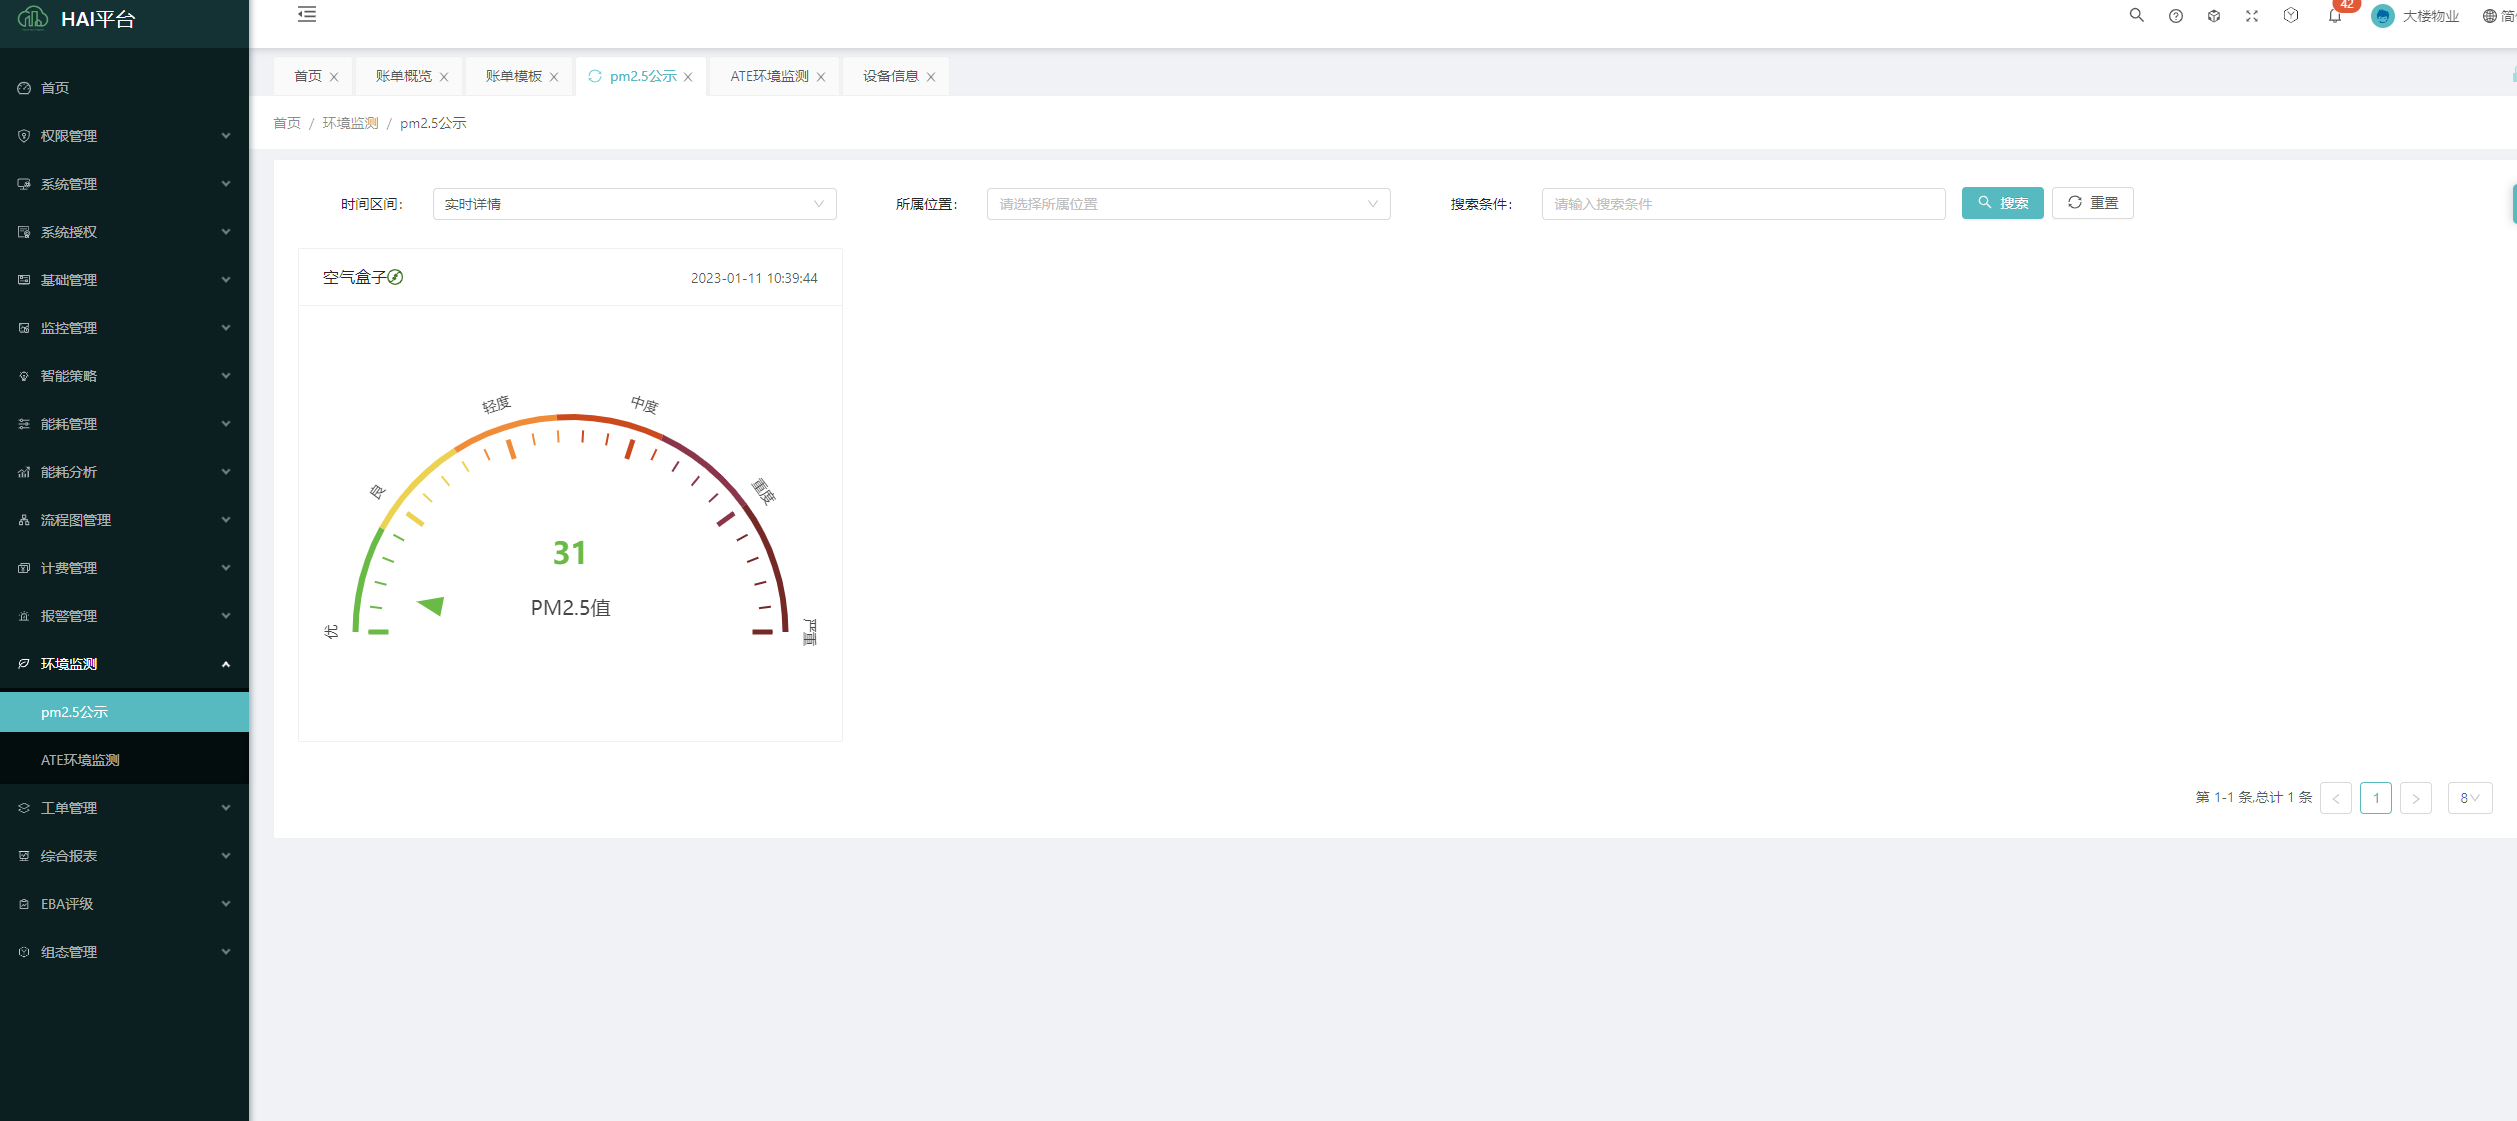The height and width of the screenshot is (1121, 2517).
Task: Click the compass icon next to 空气盒子
Action: click(x=395, y=277)
